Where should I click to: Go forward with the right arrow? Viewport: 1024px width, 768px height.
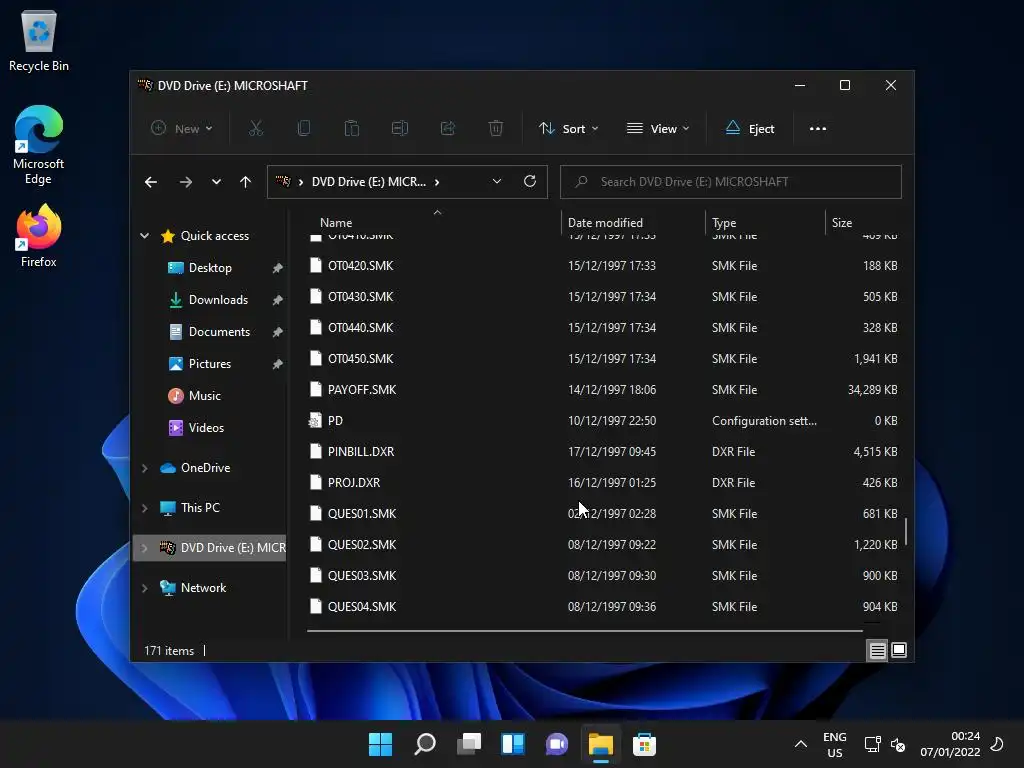185,182
